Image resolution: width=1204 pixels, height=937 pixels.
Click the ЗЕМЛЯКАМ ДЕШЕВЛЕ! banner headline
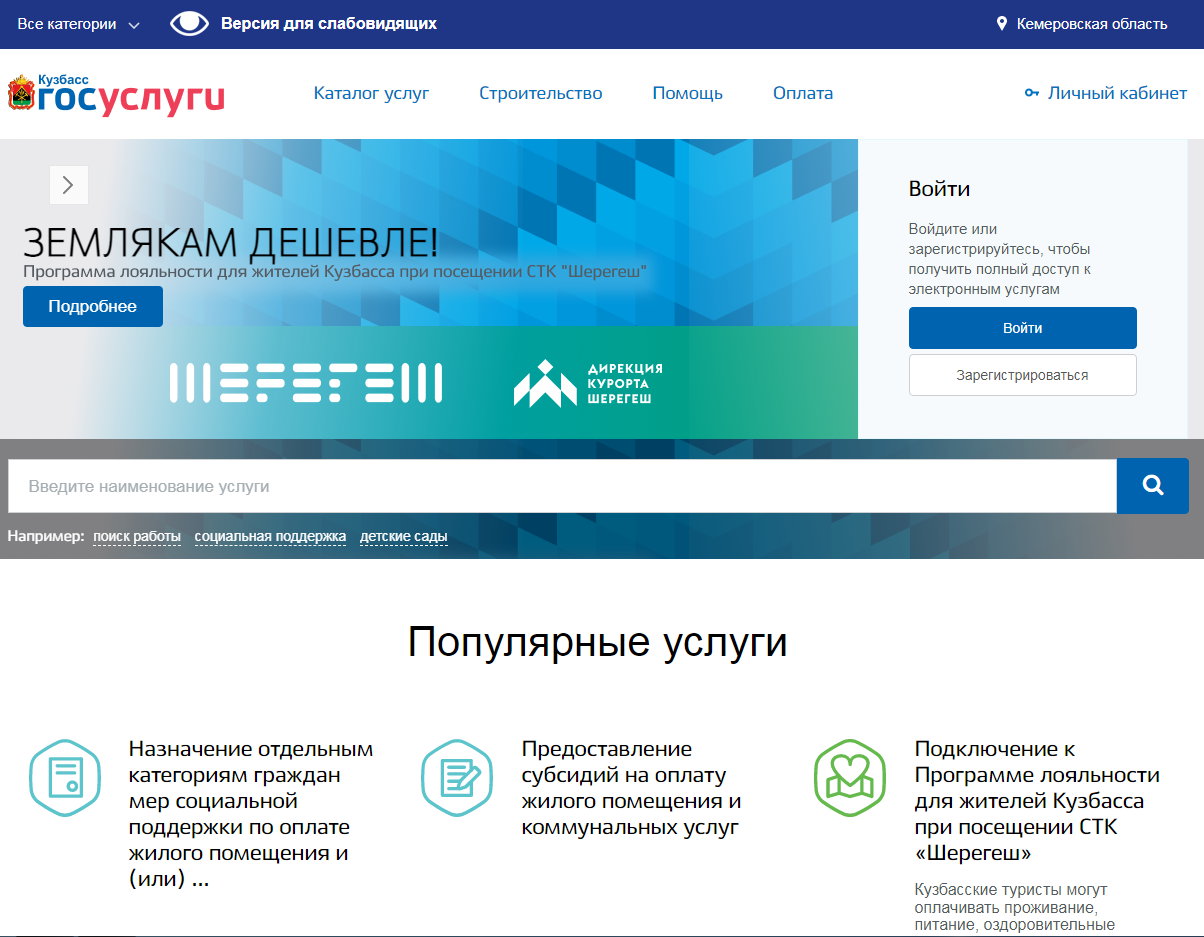coord(230,243)
